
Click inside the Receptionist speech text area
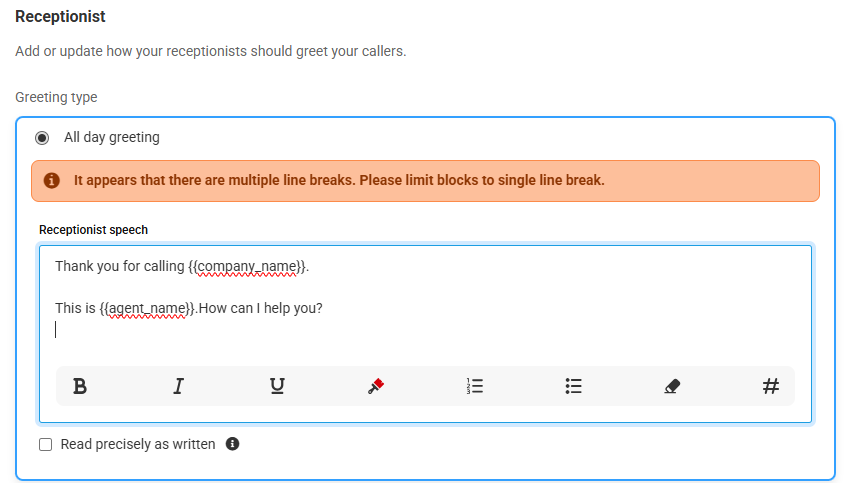coord(425,334)
